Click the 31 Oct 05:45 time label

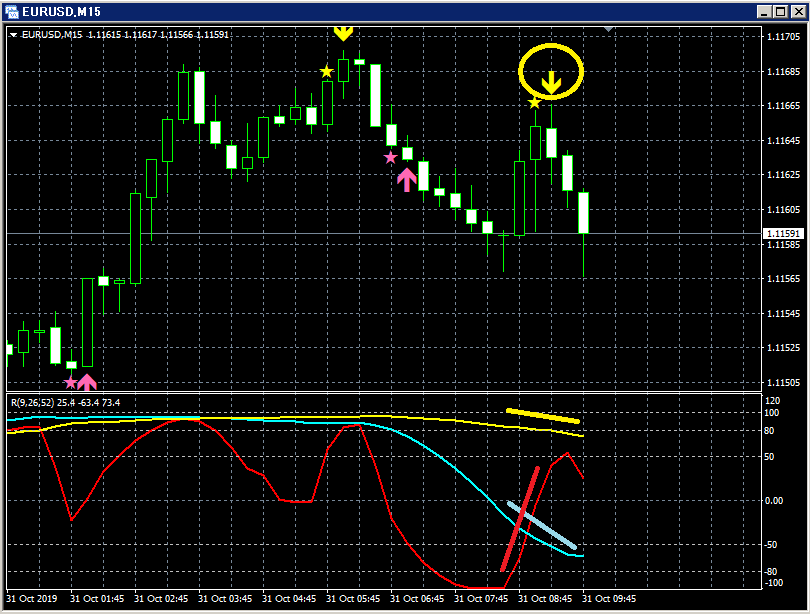click(353, 599)
